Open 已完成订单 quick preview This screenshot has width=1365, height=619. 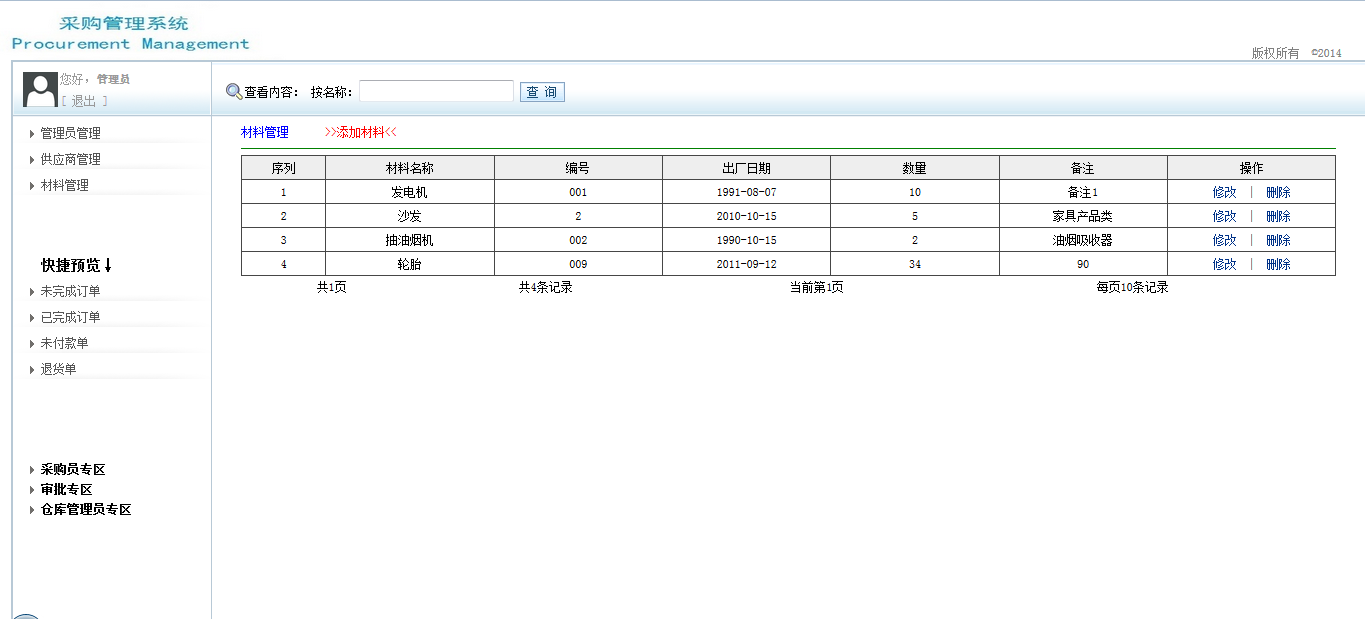(70, 317)
